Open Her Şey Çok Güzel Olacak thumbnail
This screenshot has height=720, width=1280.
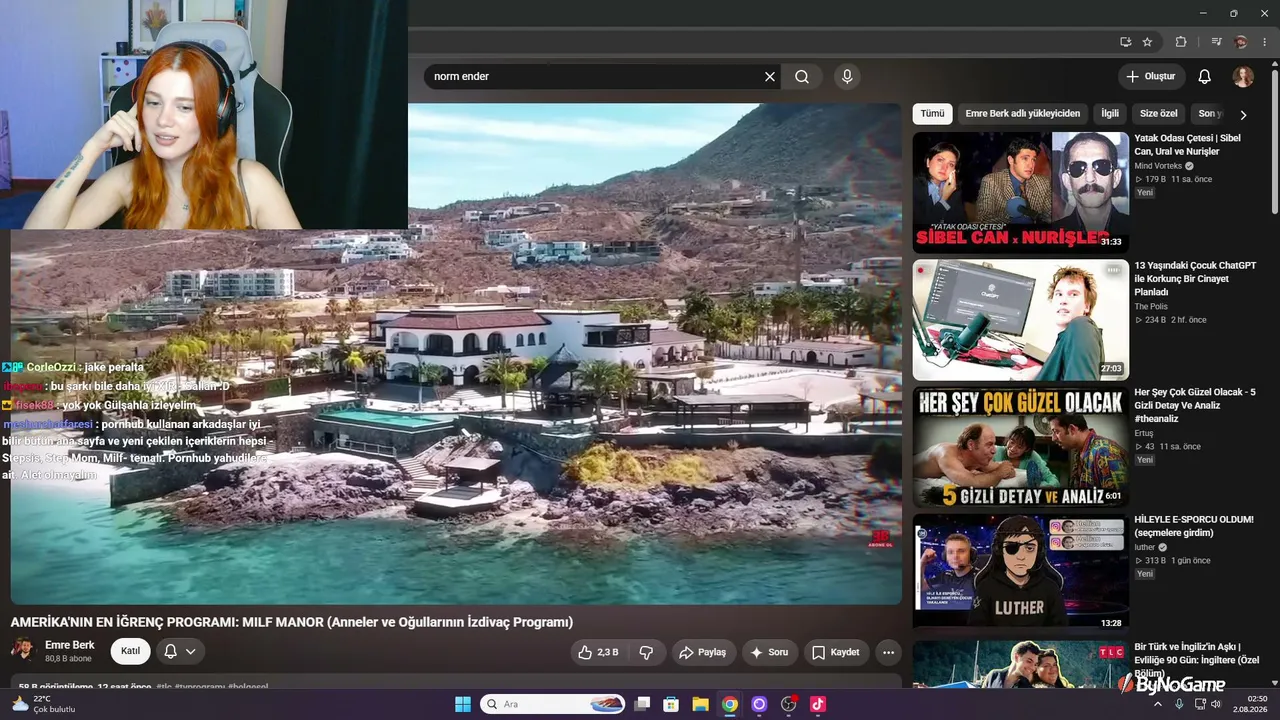1020,447
